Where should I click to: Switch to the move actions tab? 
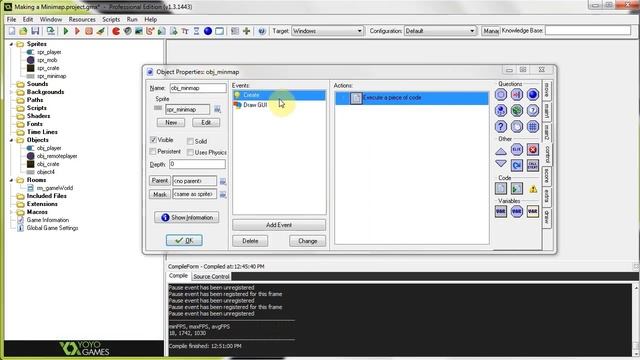coord(547,89)
